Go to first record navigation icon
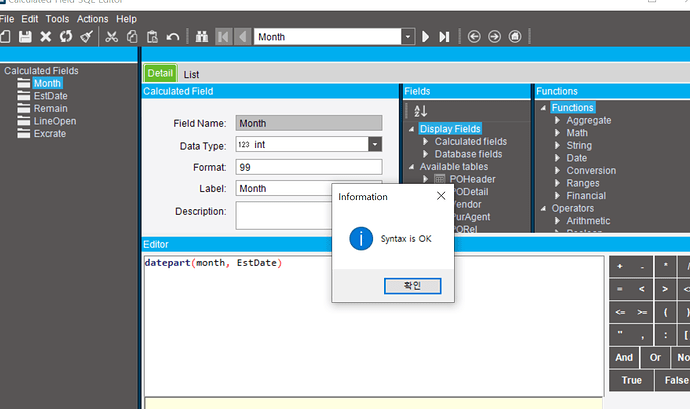This screenshot has width=690, height=409. 224,37
